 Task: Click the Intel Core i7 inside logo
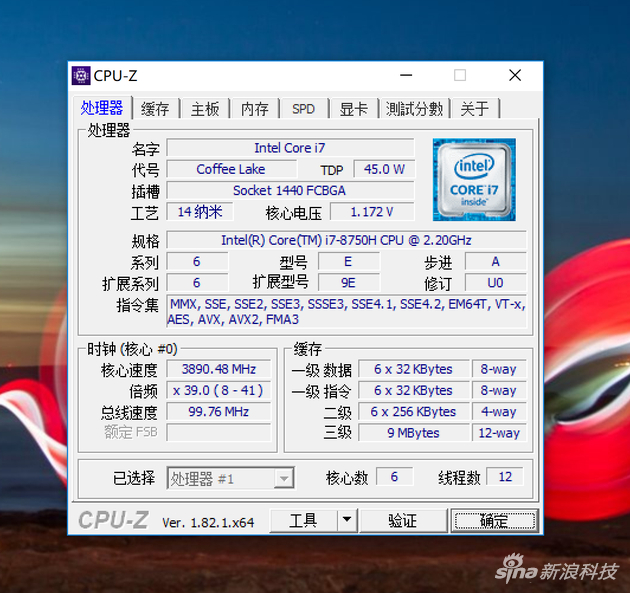click(x=474, y=180)
